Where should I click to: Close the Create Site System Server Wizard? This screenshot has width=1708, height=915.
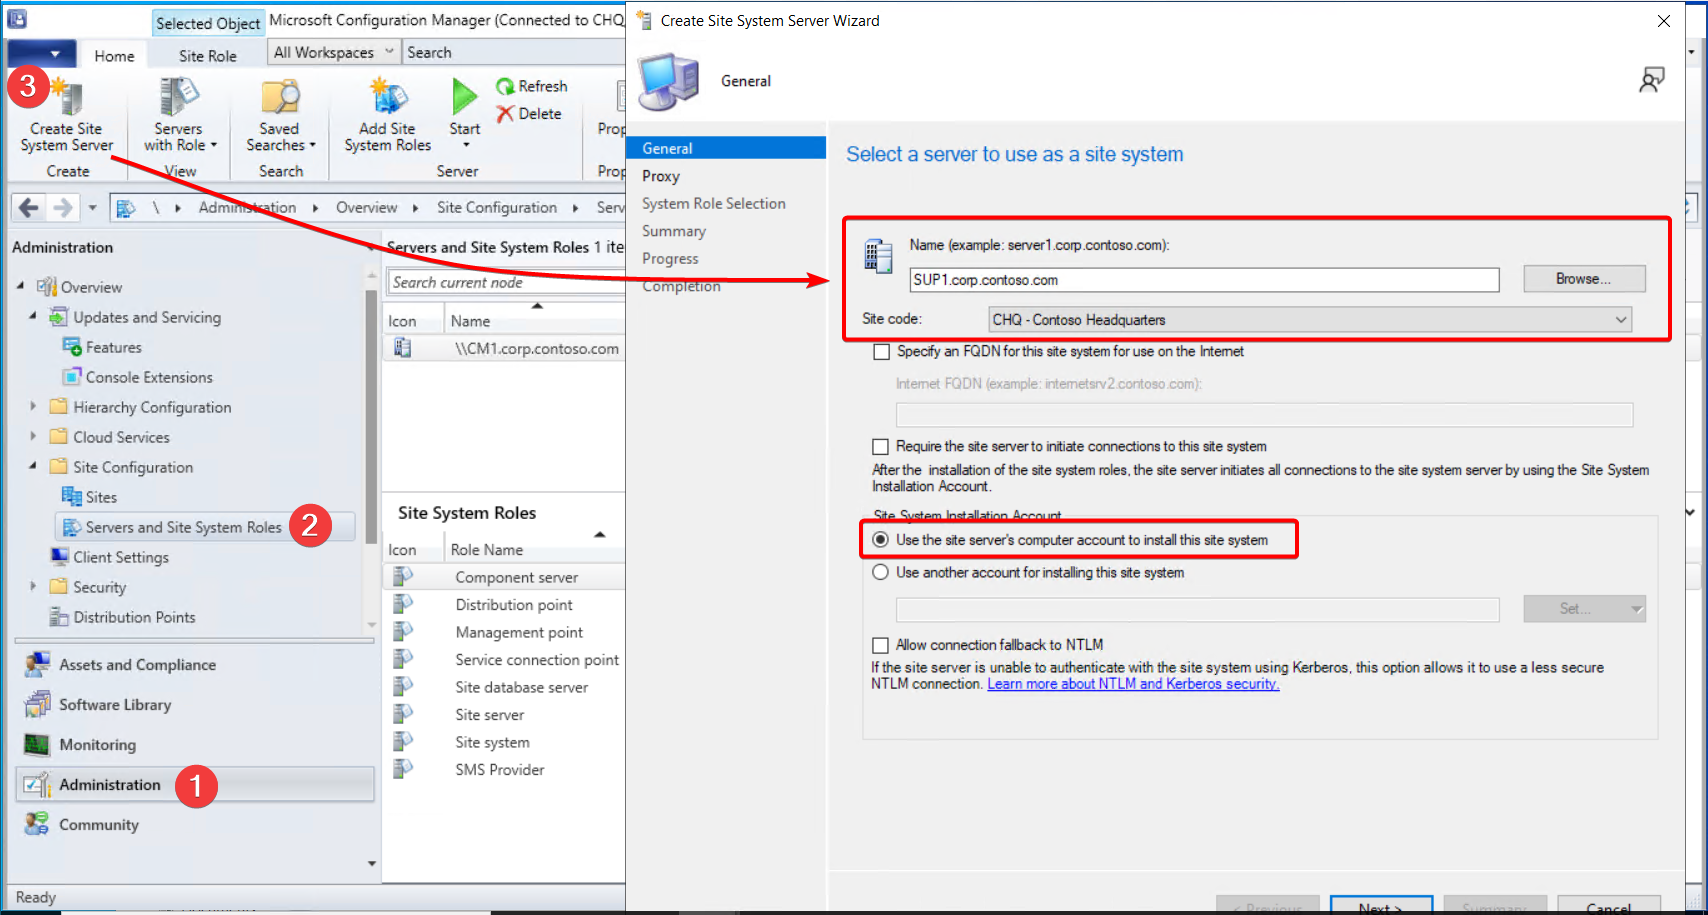(1664, 21)
